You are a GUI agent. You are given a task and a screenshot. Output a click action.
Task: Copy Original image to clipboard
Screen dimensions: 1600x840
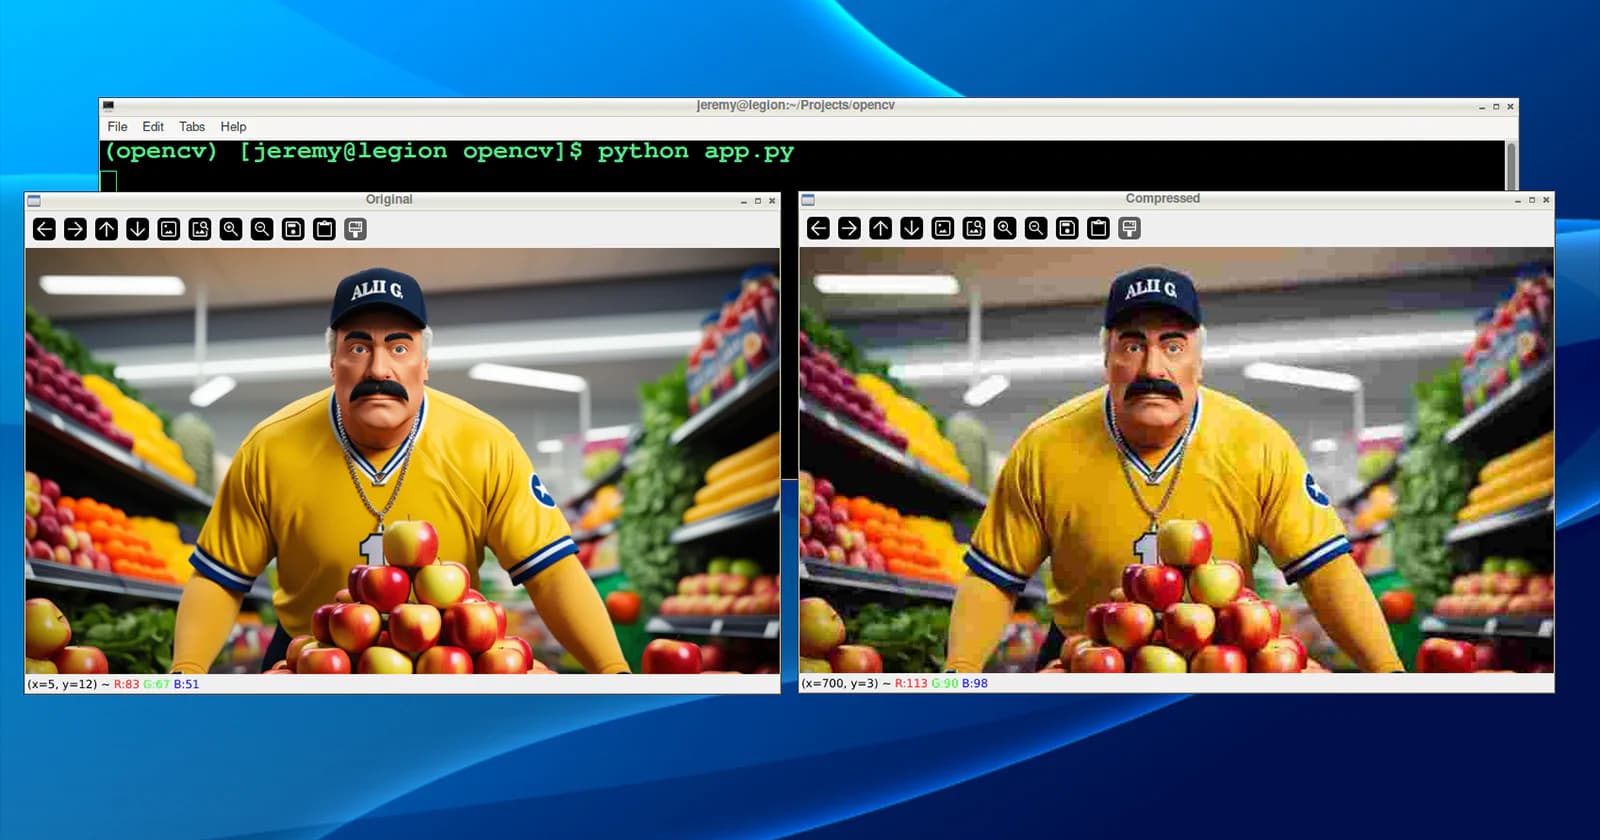[x=324, y=229]
